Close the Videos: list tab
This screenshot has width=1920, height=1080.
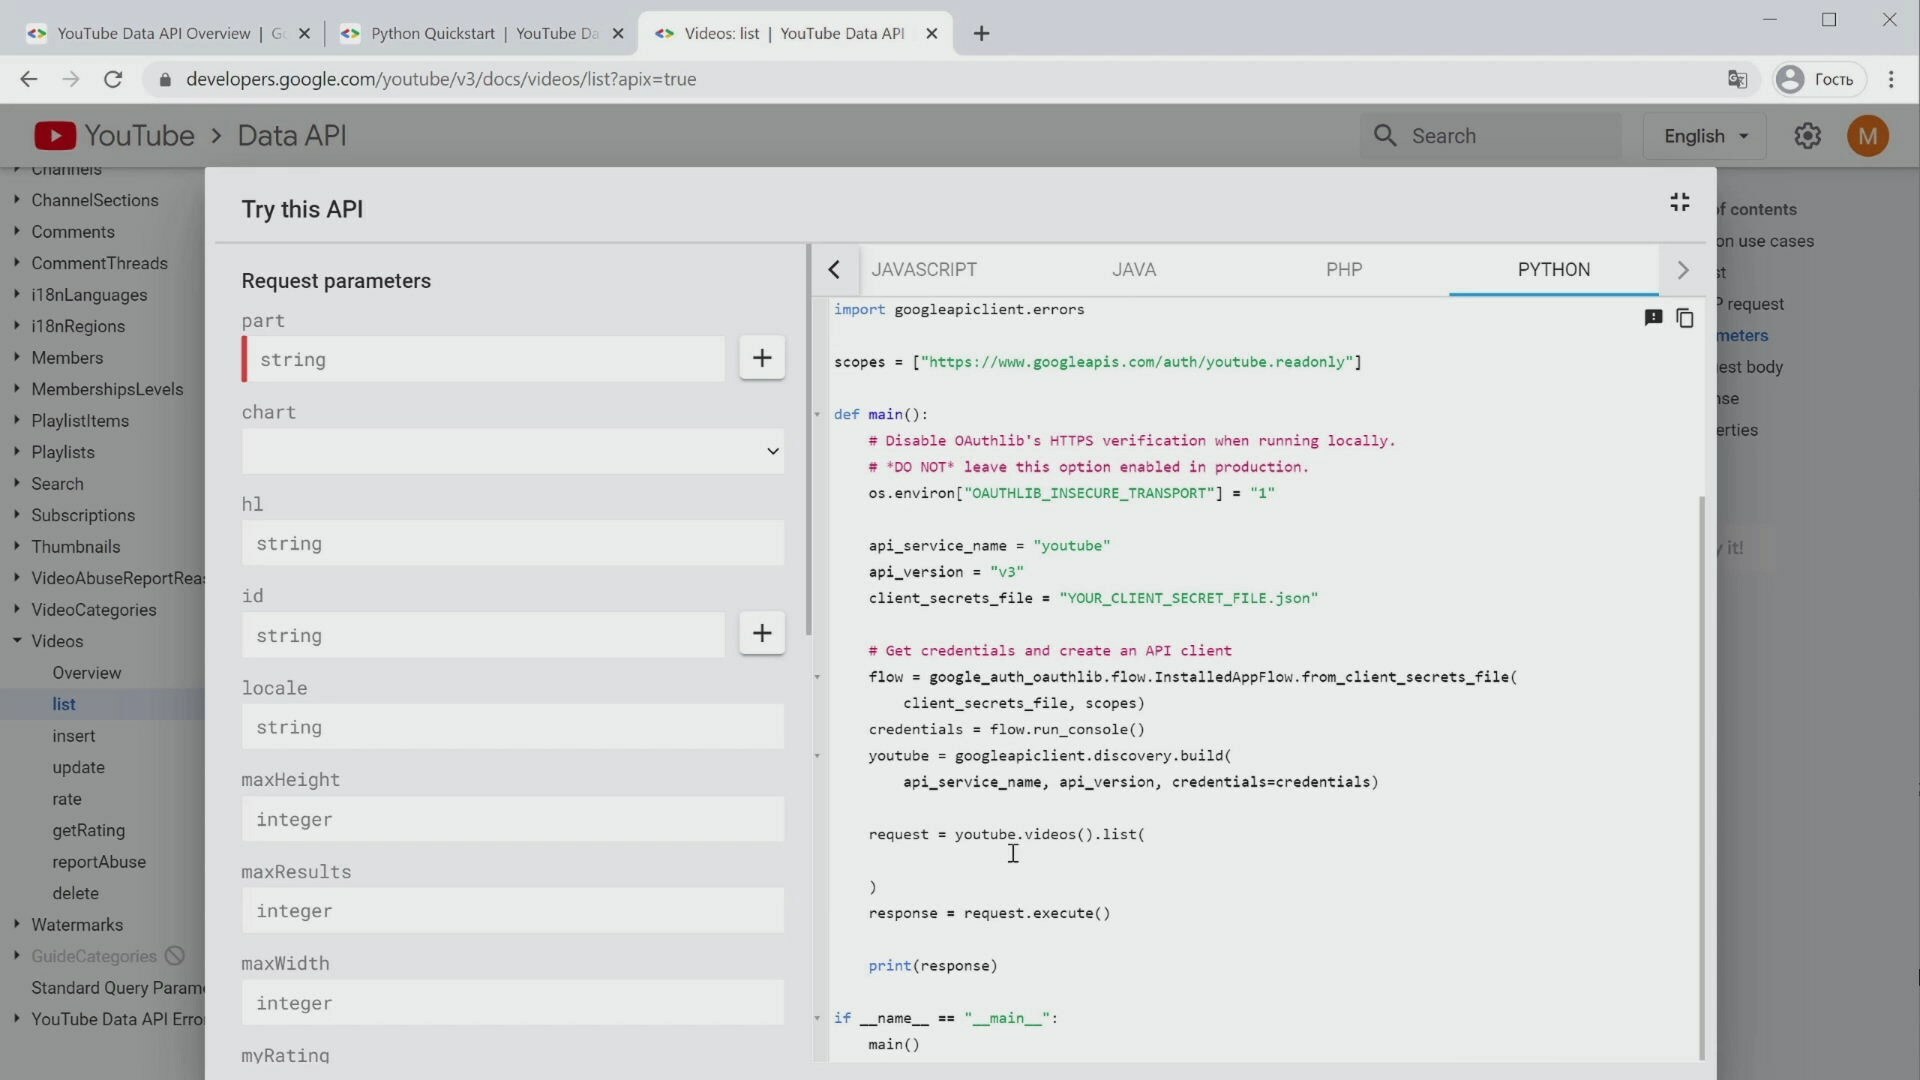[932, 33]
